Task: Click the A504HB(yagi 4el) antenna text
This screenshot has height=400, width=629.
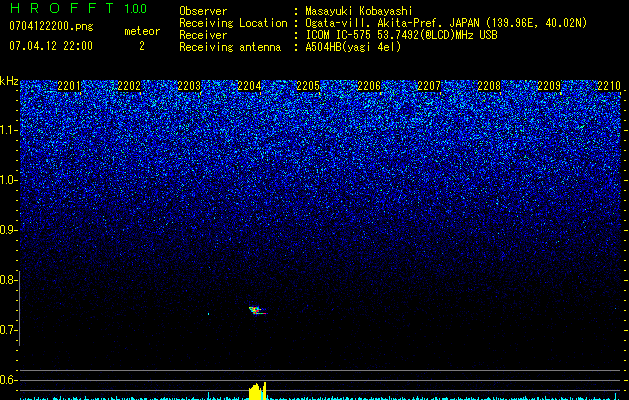Action: pyautogui.click(x=353, y=47)
